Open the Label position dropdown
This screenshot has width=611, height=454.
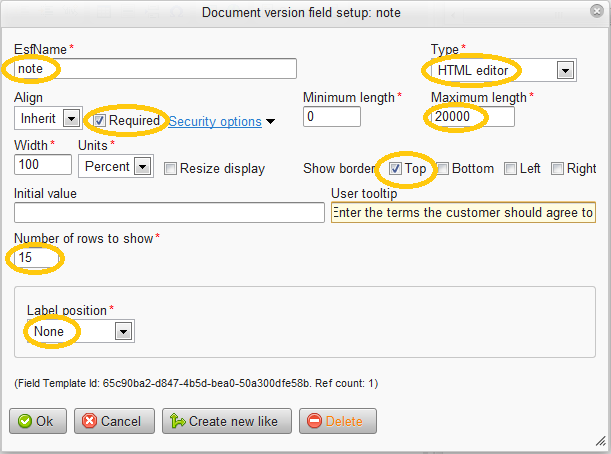click(81, 331)
